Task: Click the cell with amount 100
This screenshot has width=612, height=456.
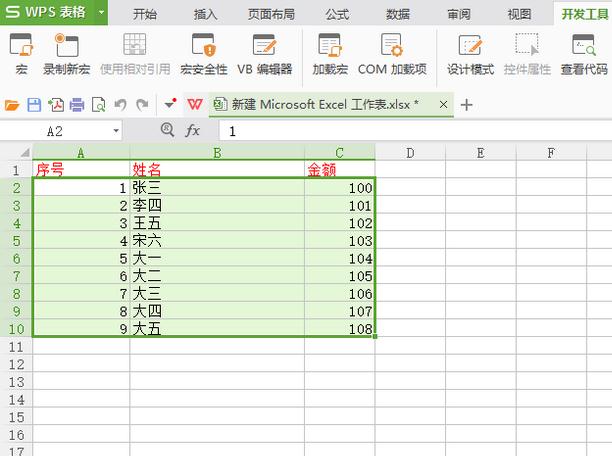Action: coord(340,188)
